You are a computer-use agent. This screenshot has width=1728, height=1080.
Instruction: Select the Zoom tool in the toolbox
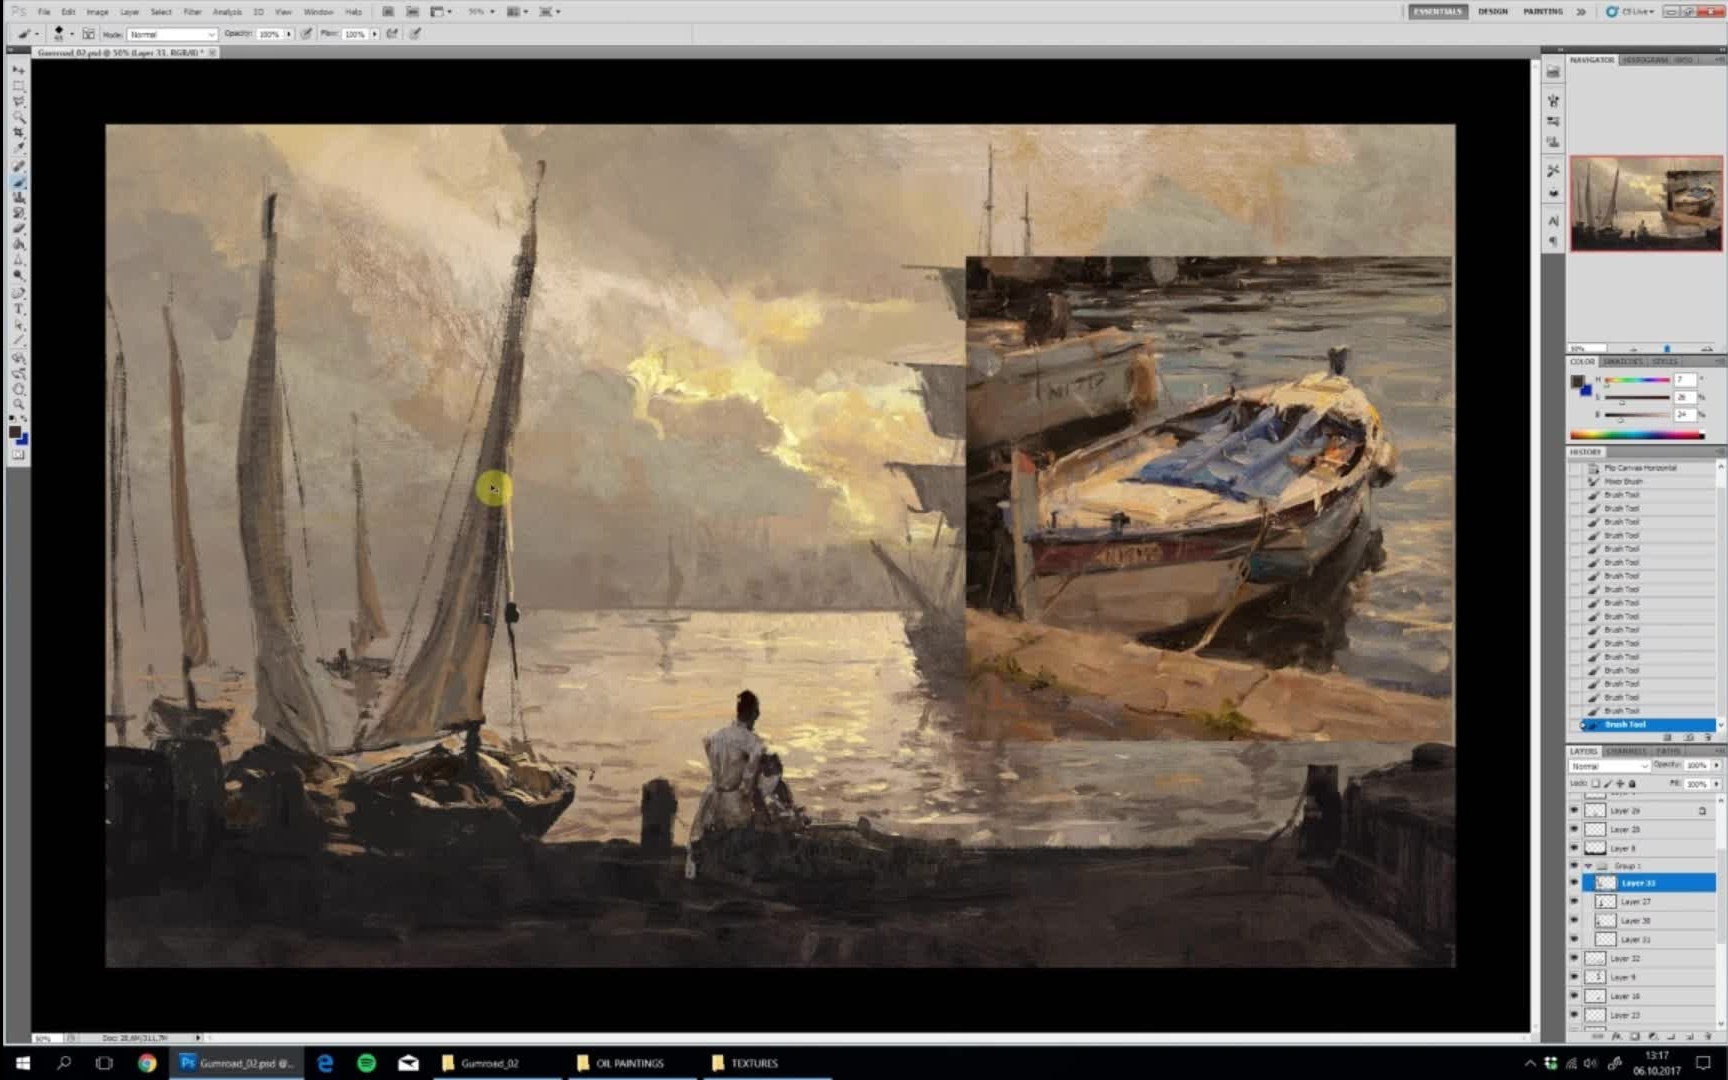(18, 404)
